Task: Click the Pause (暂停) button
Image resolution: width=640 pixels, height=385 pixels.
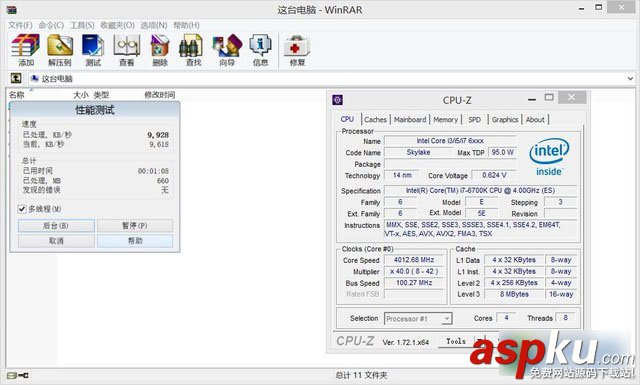Action: click(x=135, y=225)
